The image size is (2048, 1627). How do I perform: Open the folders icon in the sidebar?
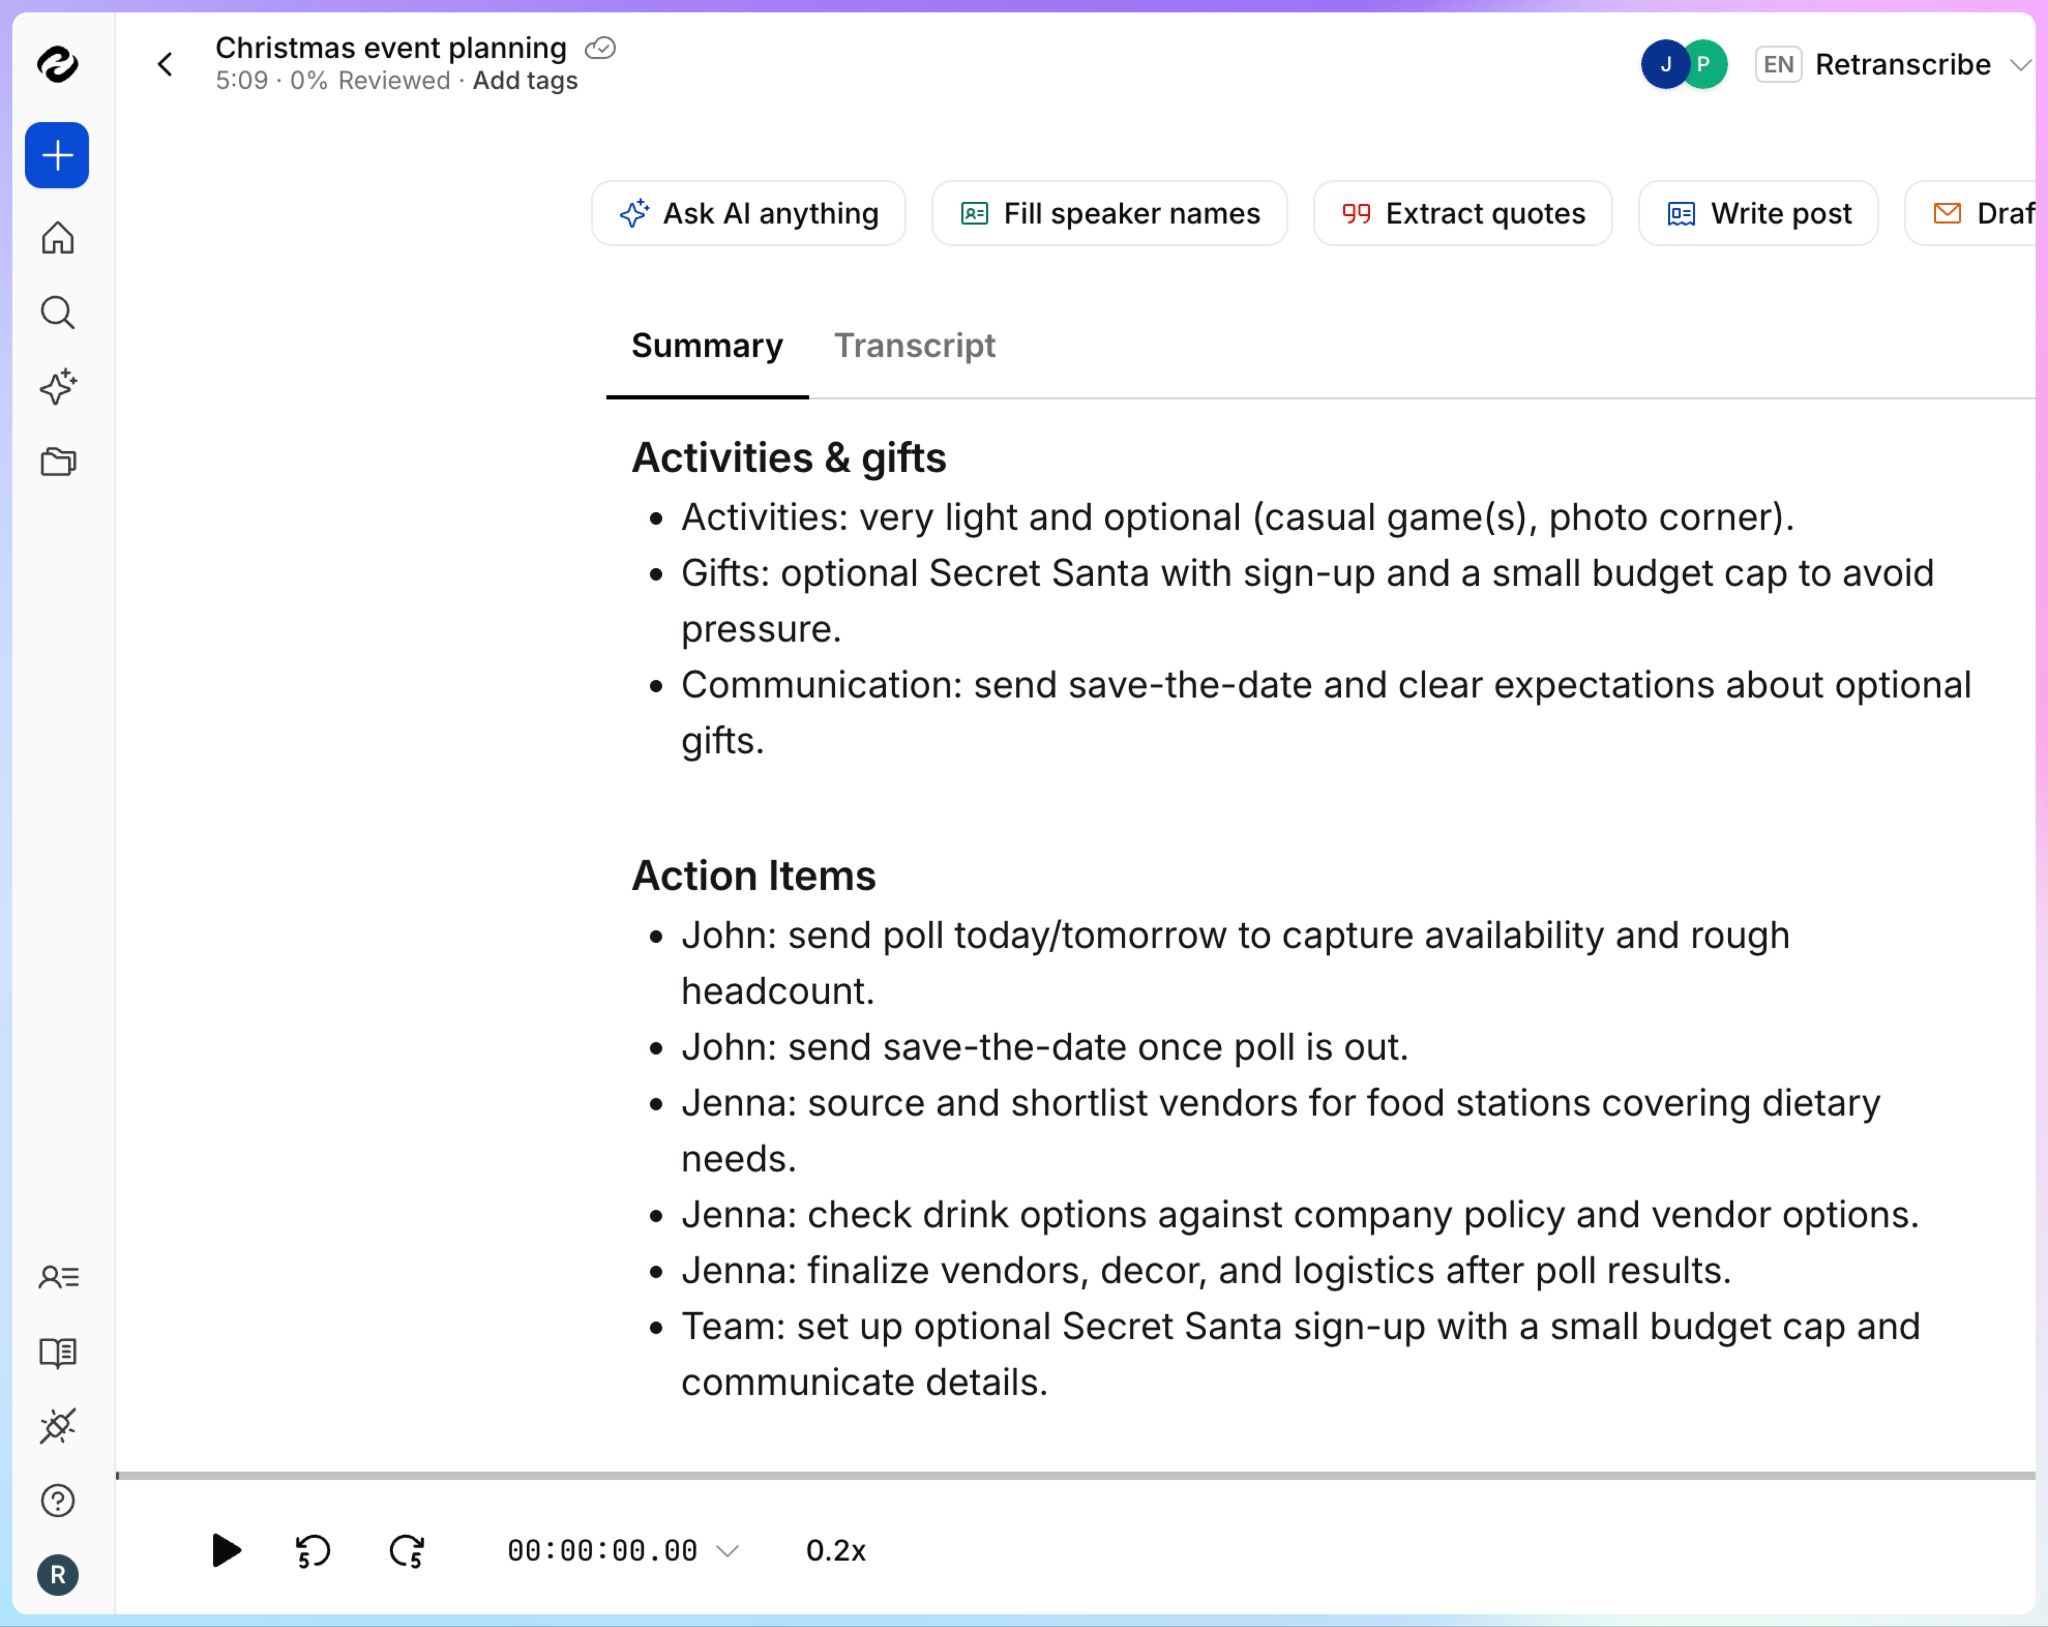(57, 461)
